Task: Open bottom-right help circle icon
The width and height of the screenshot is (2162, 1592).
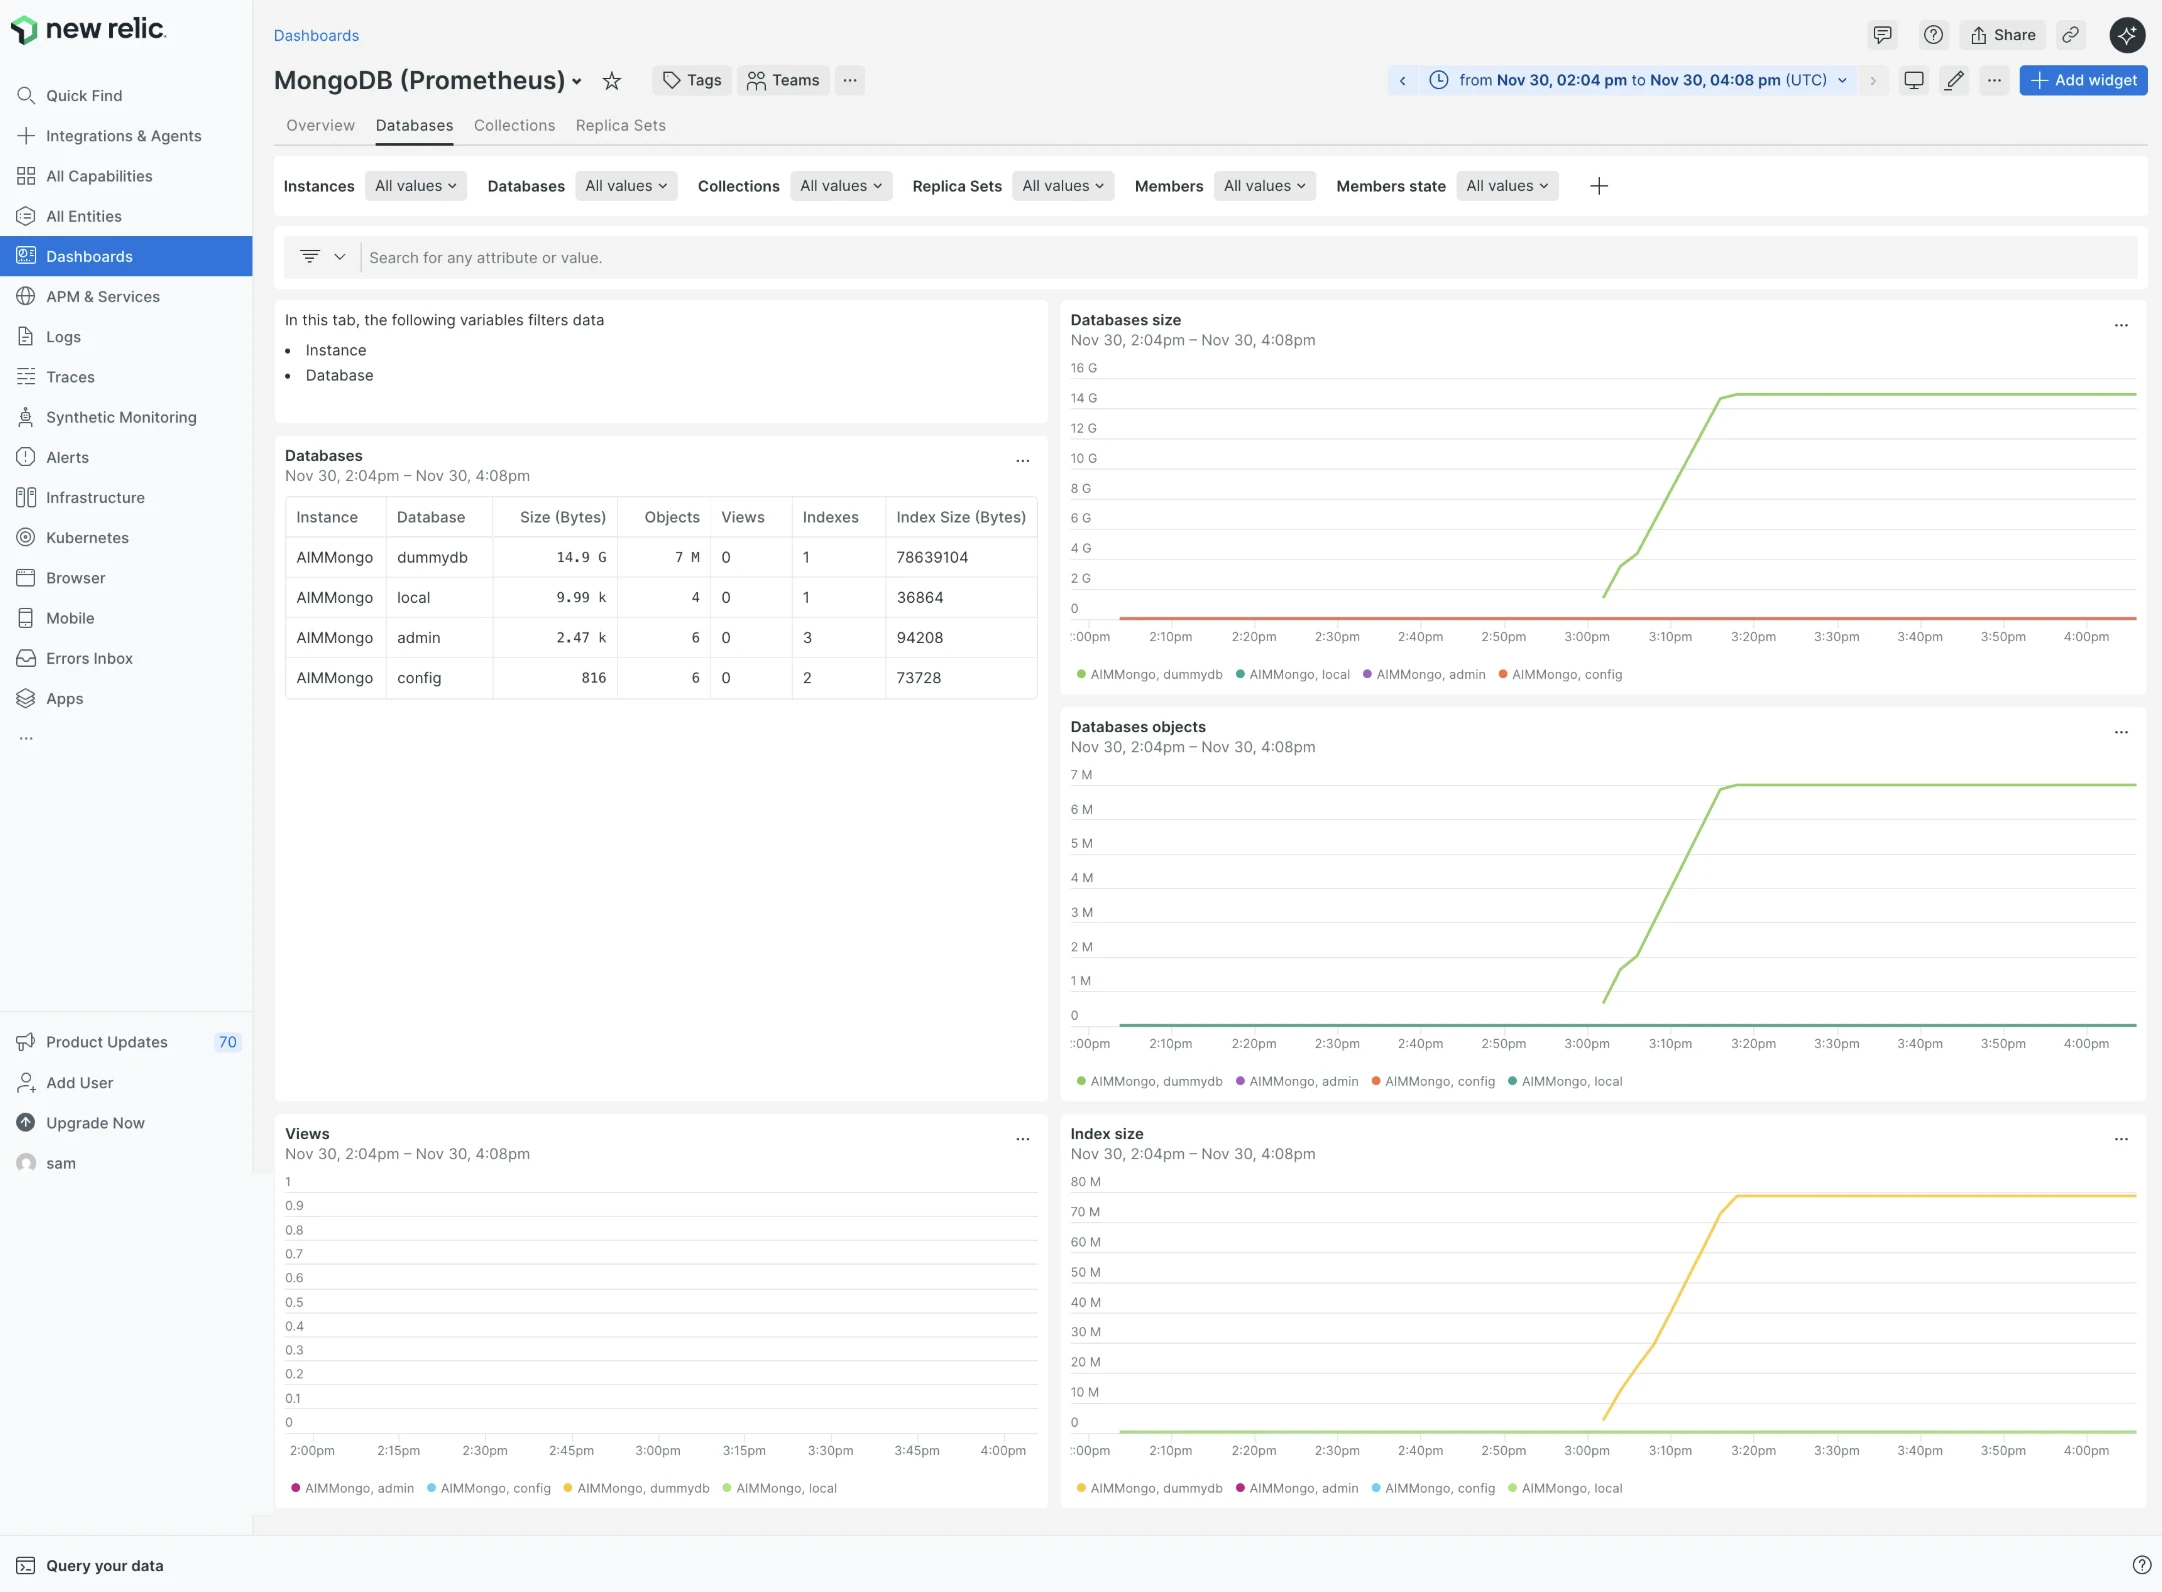Action: tap(2141, 1565)
